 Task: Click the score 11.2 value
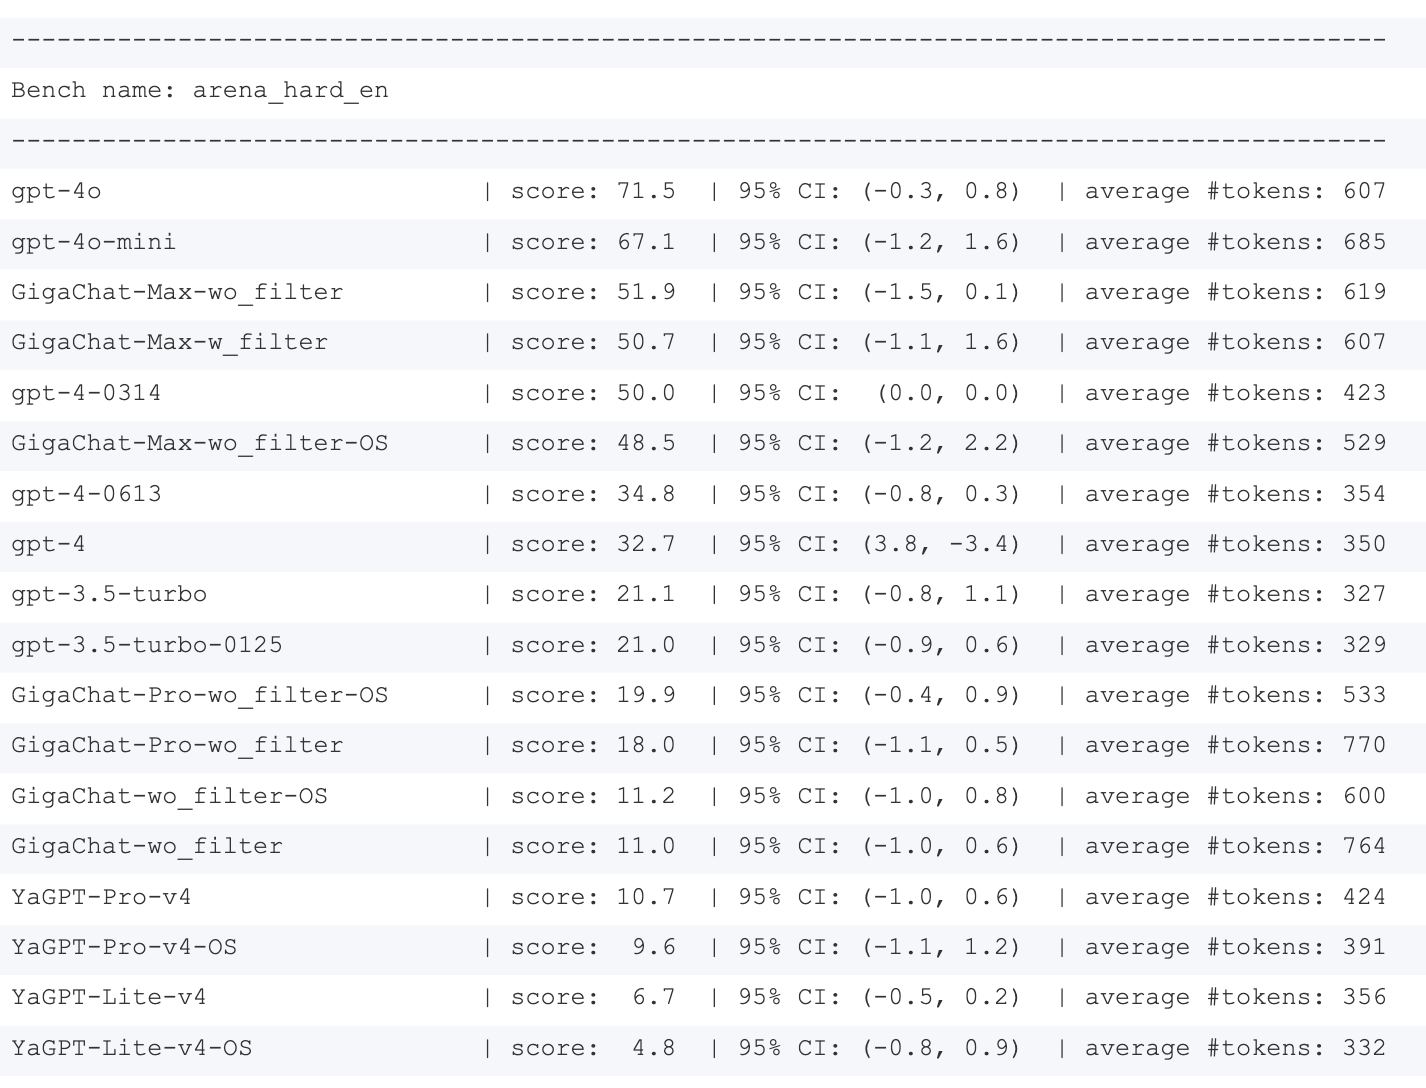646,796
